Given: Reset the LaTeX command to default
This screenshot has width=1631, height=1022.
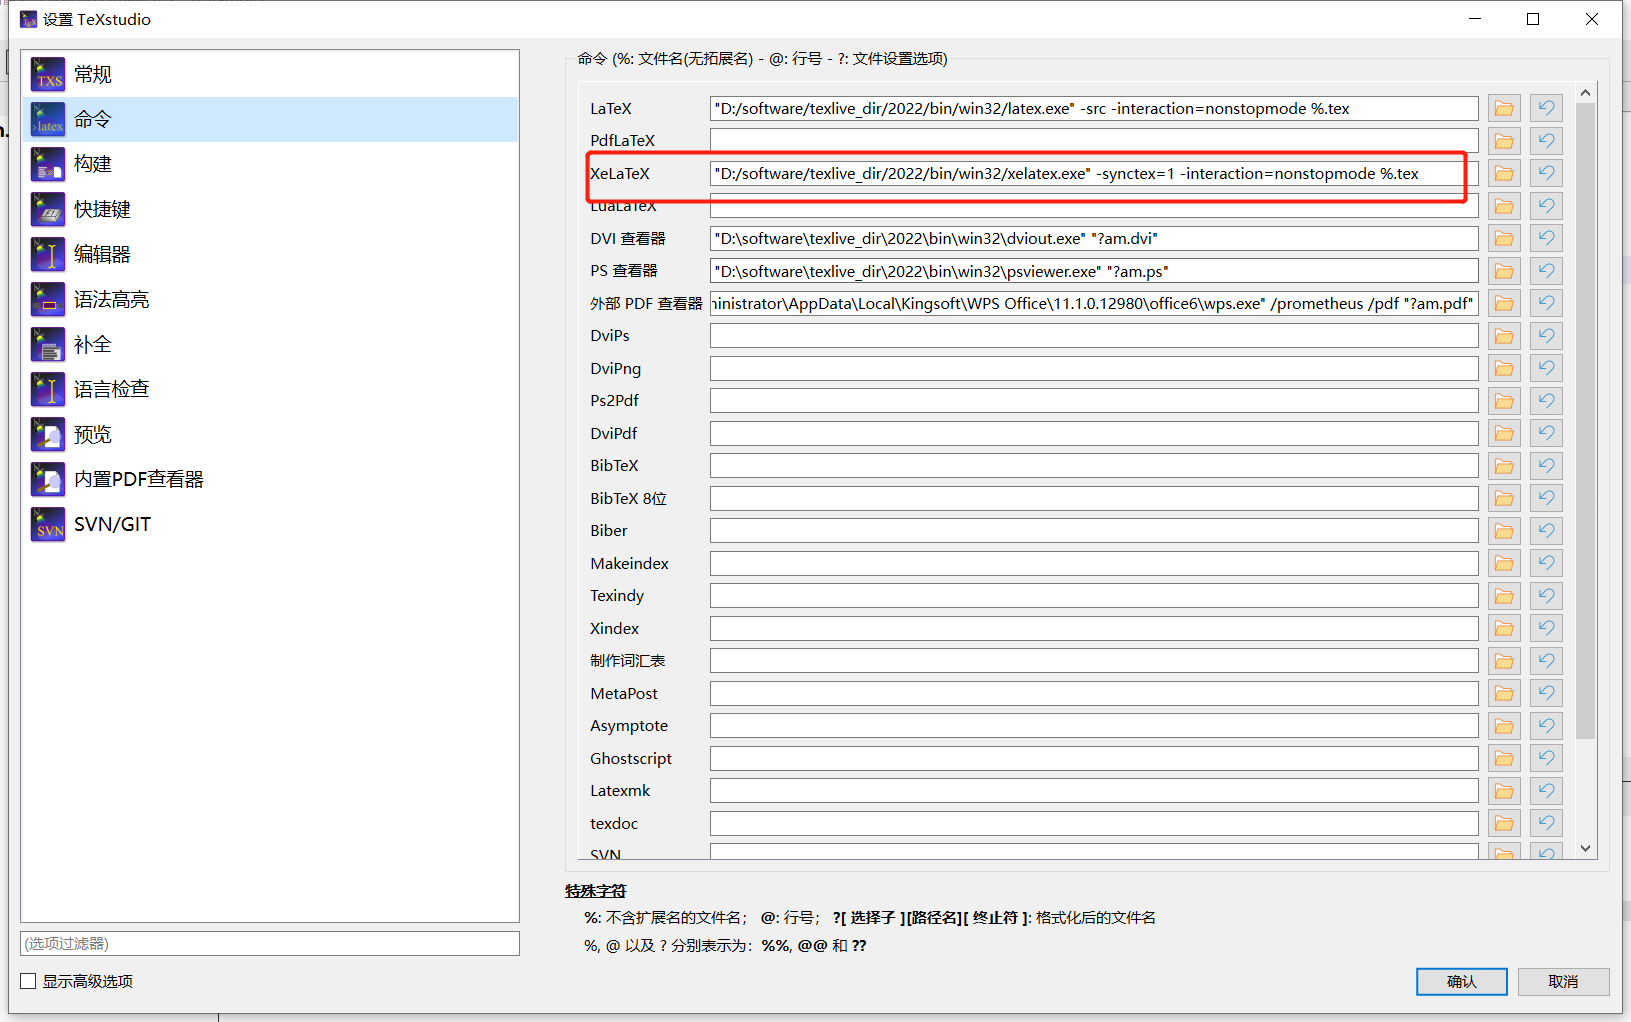Looking at the screenshot, I should point(1546,108).
